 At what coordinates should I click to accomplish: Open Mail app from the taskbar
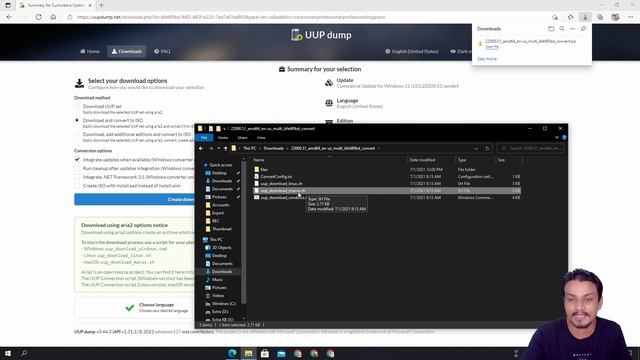pos(281,353)
